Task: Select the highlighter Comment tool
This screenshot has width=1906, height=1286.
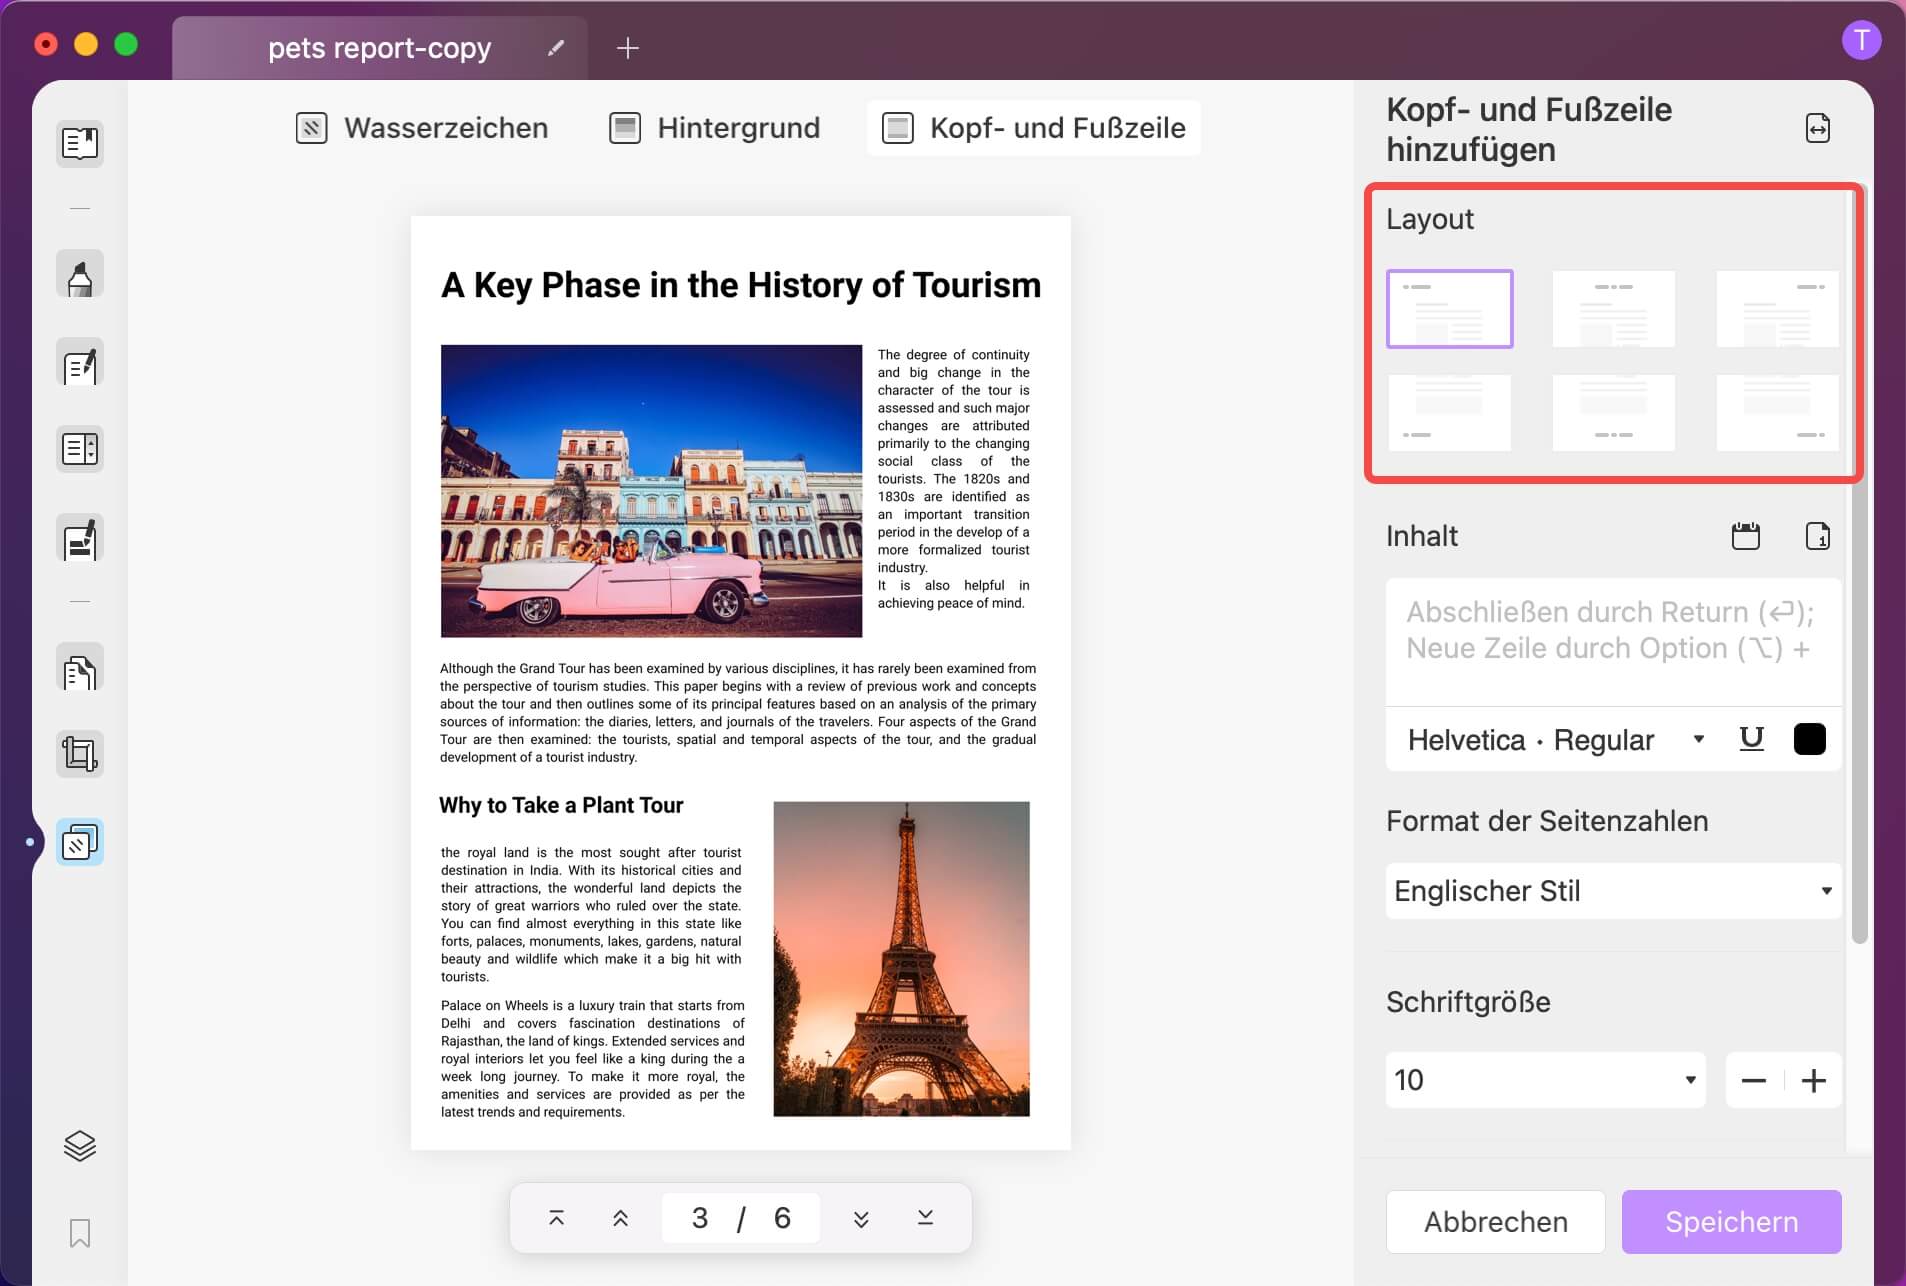Action: pyautogui.click(x=80, y=274)
